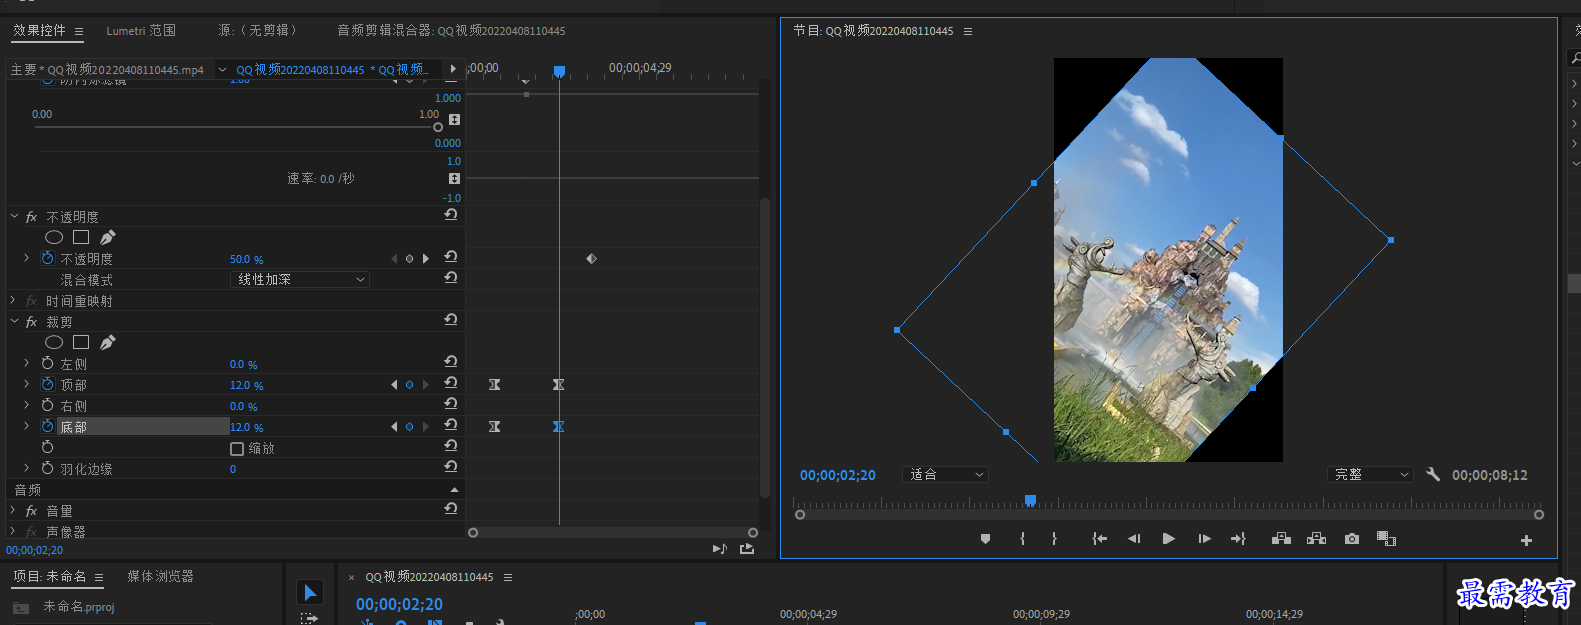Viewport: 1581px width, 625px height.
Task: Switch to 源: (无剪辑) tab
Action: 258,31
